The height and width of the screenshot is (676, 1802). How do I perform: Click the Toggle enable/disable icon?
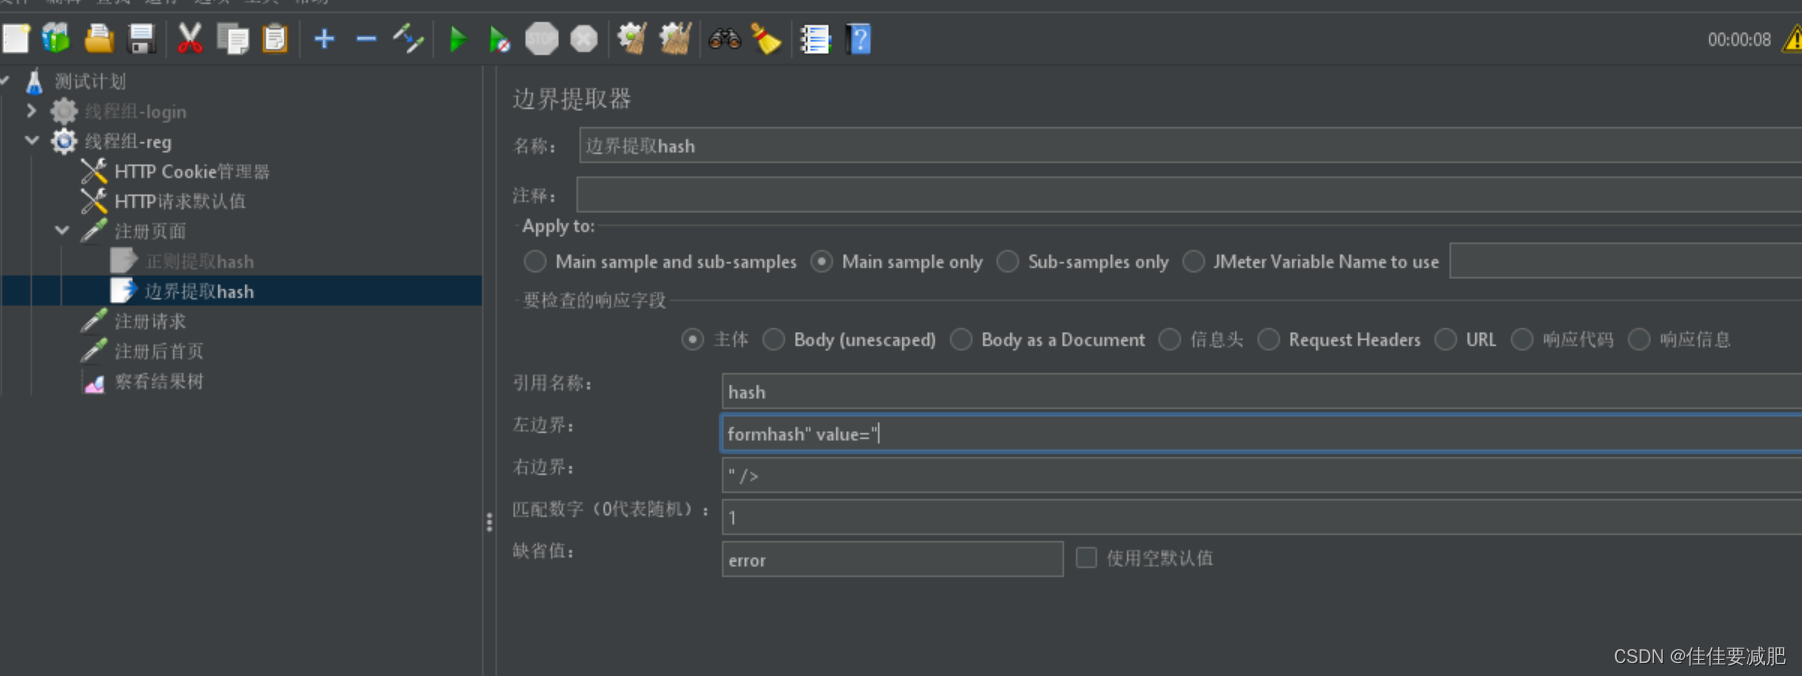tap(408, 39)
